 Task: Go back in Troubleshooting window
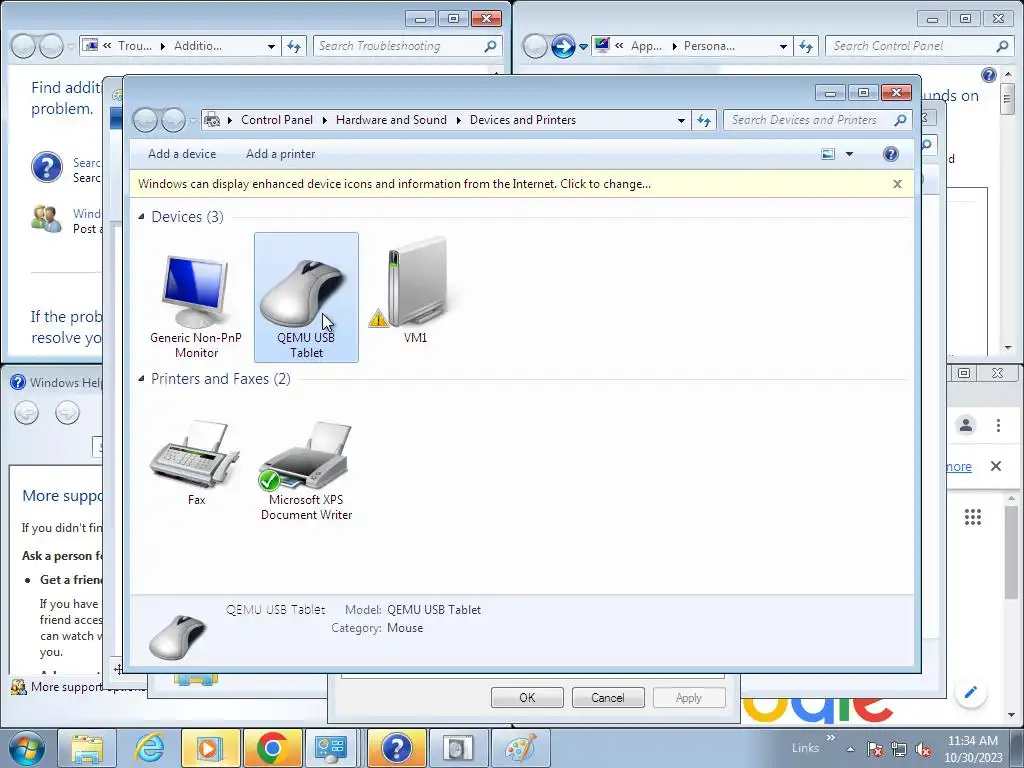(23, 46)
